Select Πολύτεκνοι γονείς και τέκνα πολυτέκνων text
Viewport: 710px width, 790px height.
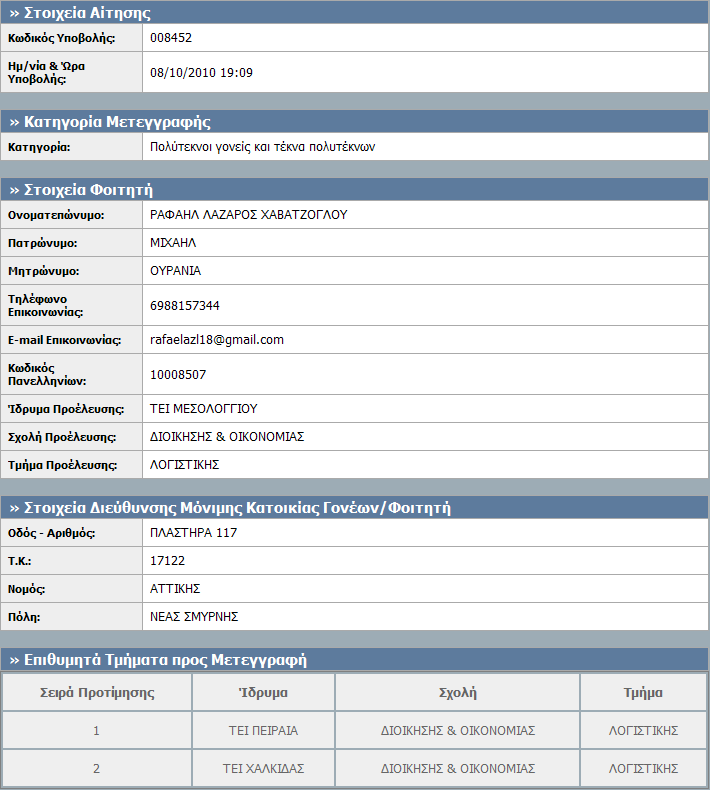pos(263,147)
